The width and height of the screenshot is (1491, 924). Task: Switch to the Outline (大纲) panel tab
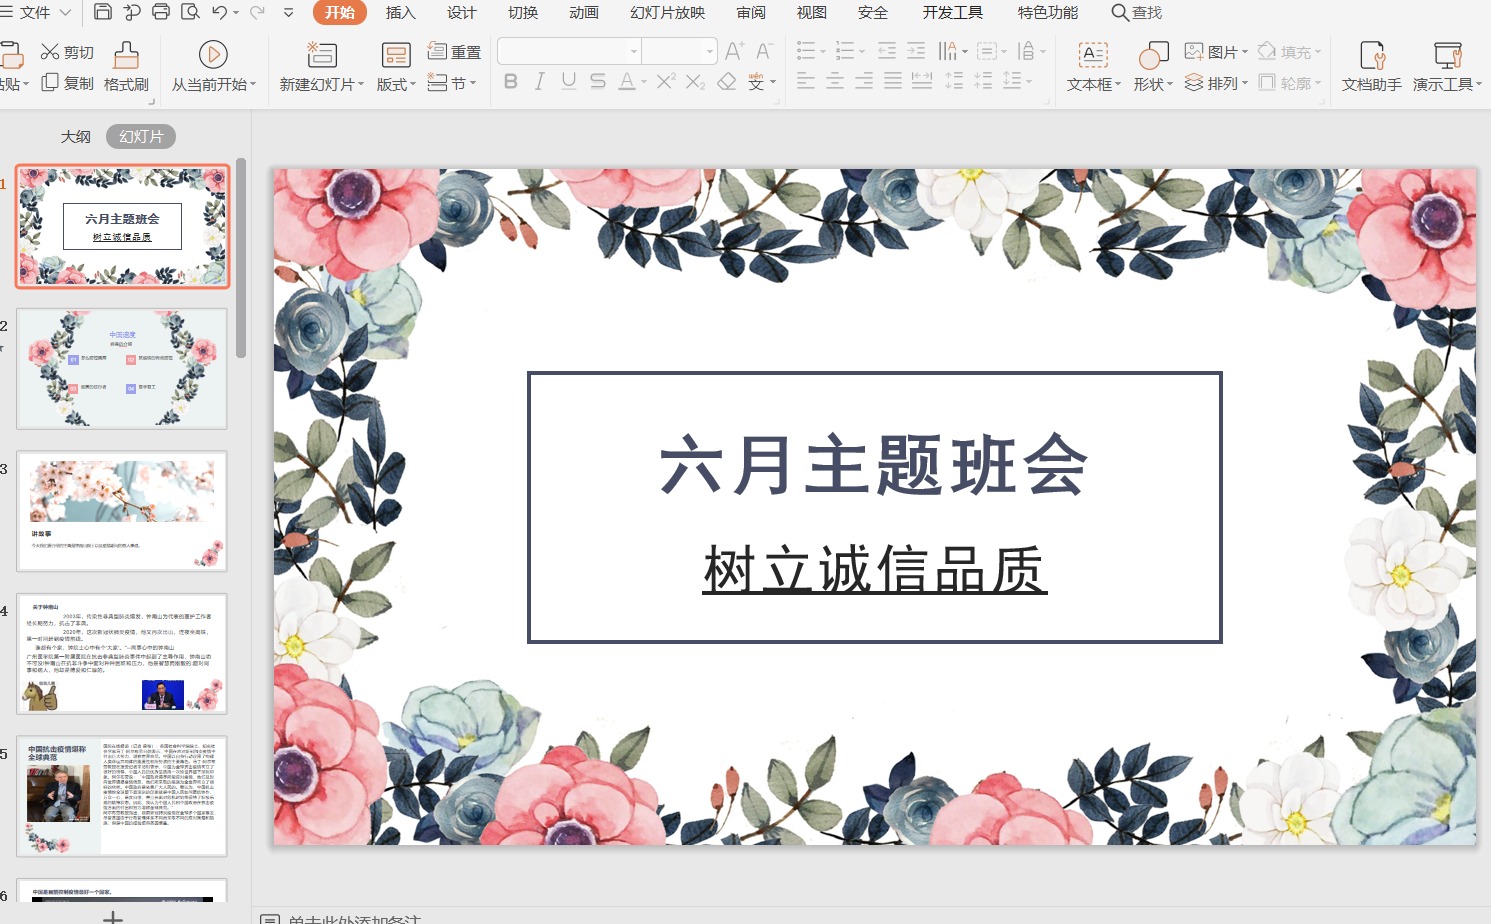pyautogui.click(x=76, y=136)
